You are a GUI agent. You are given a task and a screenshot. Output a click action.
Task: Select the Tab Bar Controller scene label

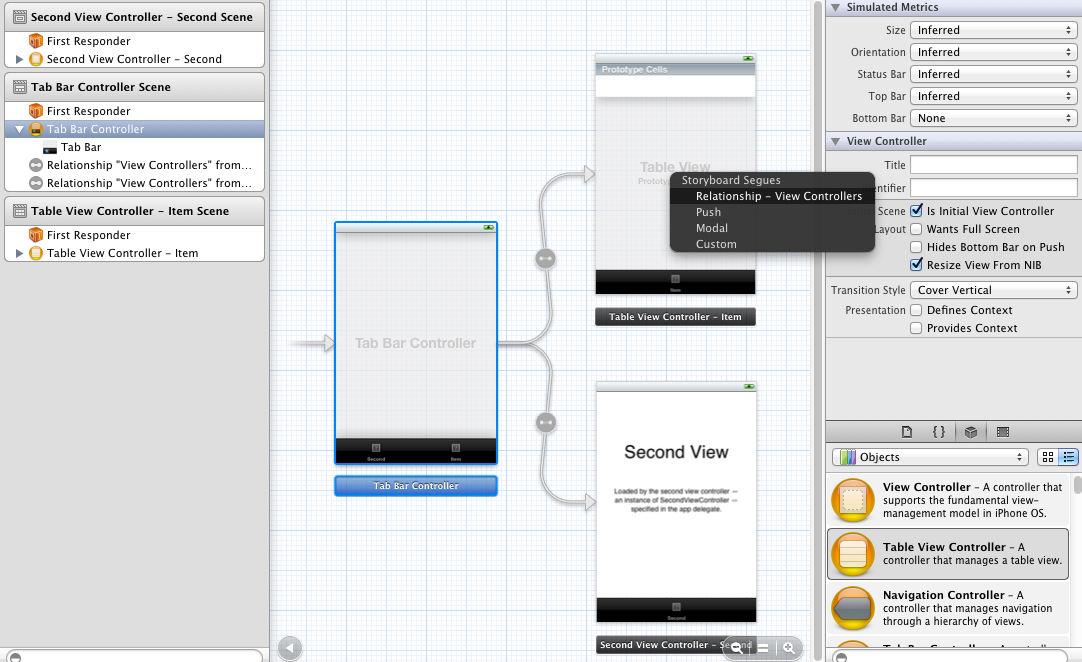416,486
